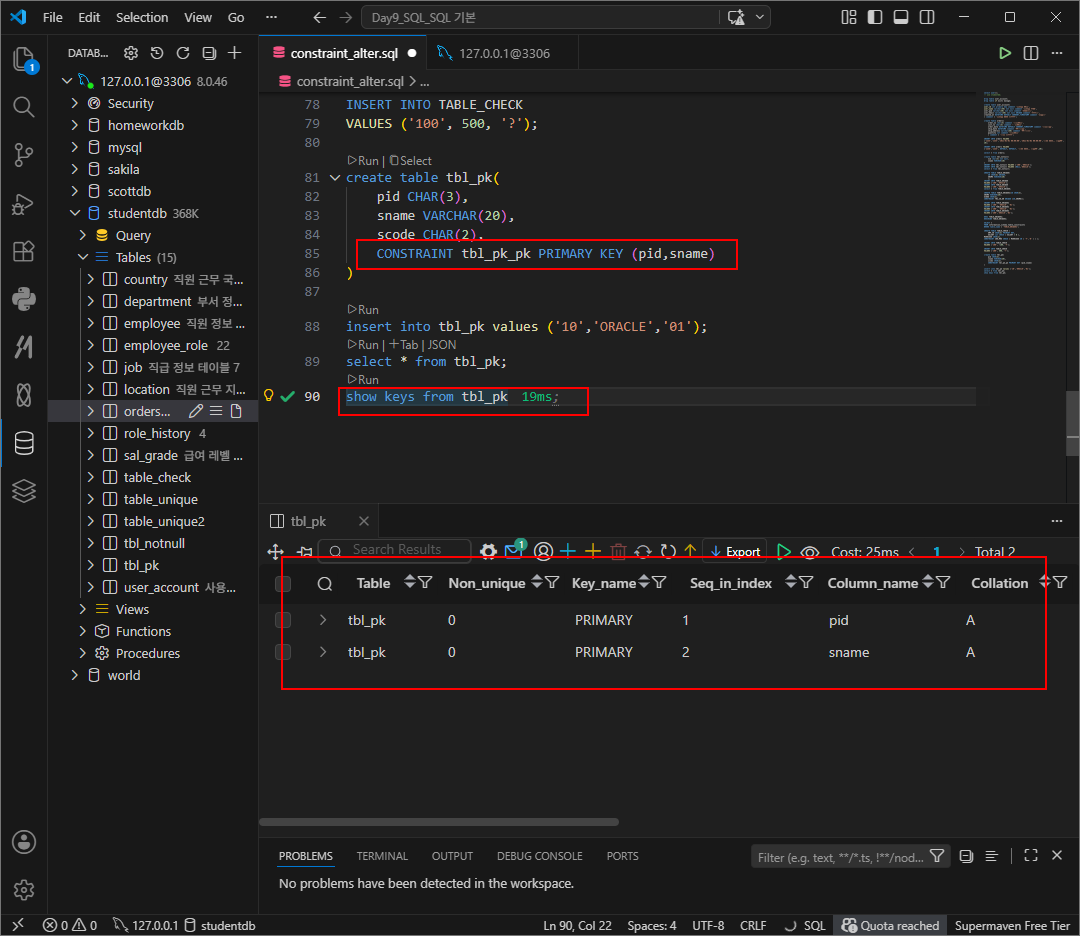The width and height of the screenshot is (1080, 936).
Task: Toggle the pin result icon
Action: pos(304,552)
